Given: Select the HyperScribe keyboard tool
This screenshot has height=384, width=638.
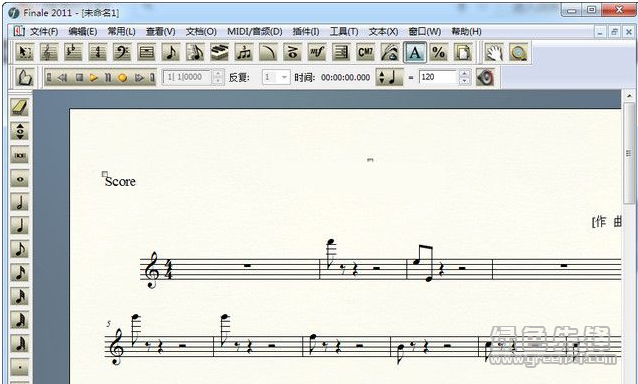Looking at the screenshot, I should coord(219,52).
